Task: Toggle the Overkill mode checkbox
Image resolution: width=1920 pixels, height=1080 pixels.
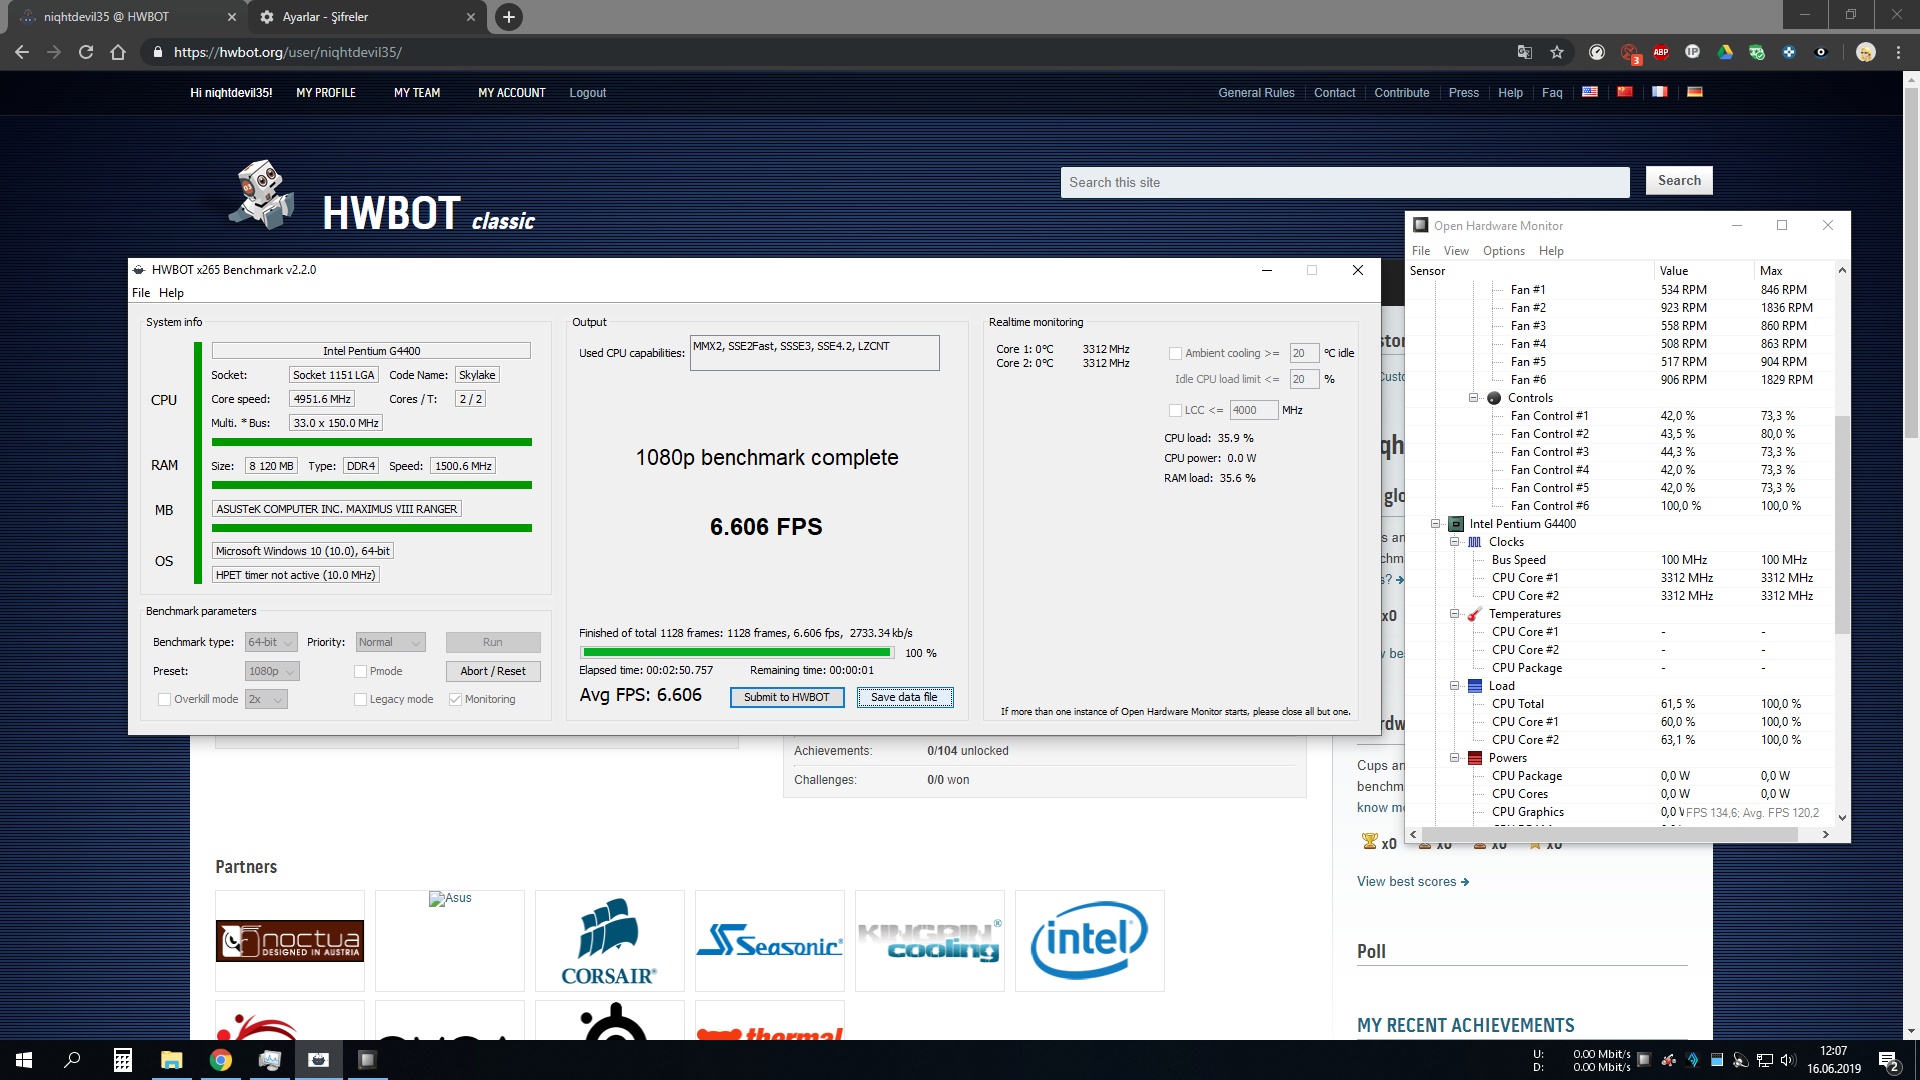Action: [x=164, y=699]
